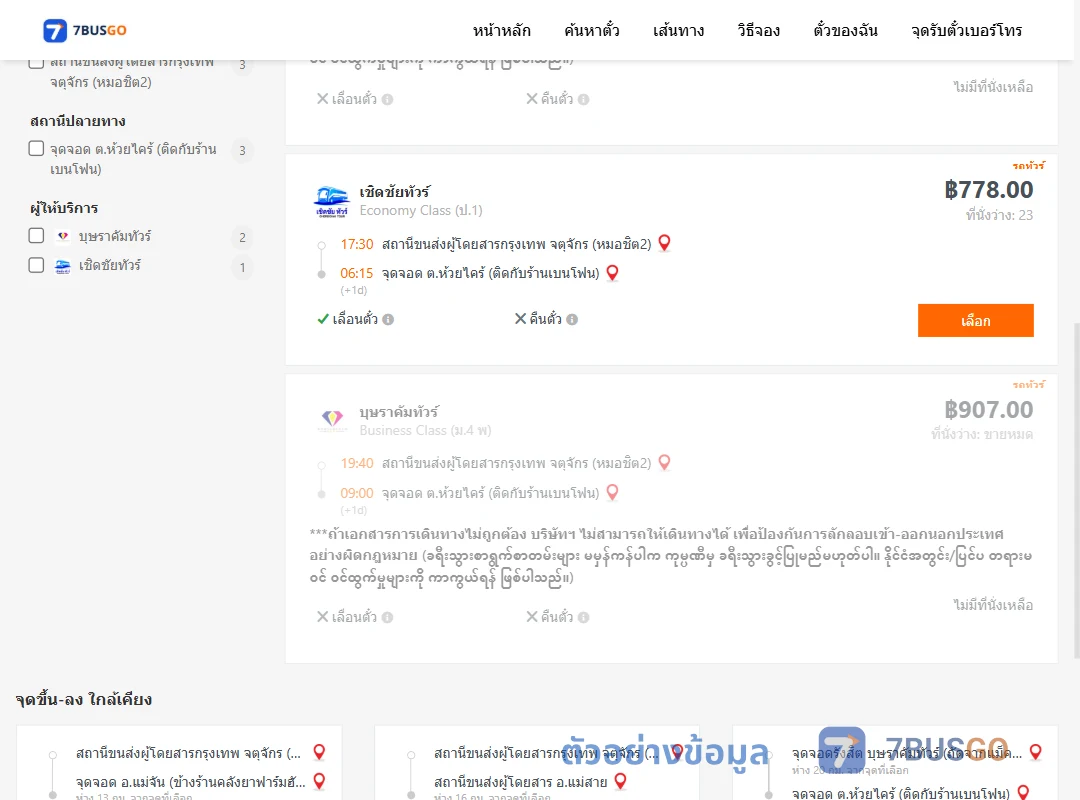Go to หน้าหลัก menu item

click(501, 30)
